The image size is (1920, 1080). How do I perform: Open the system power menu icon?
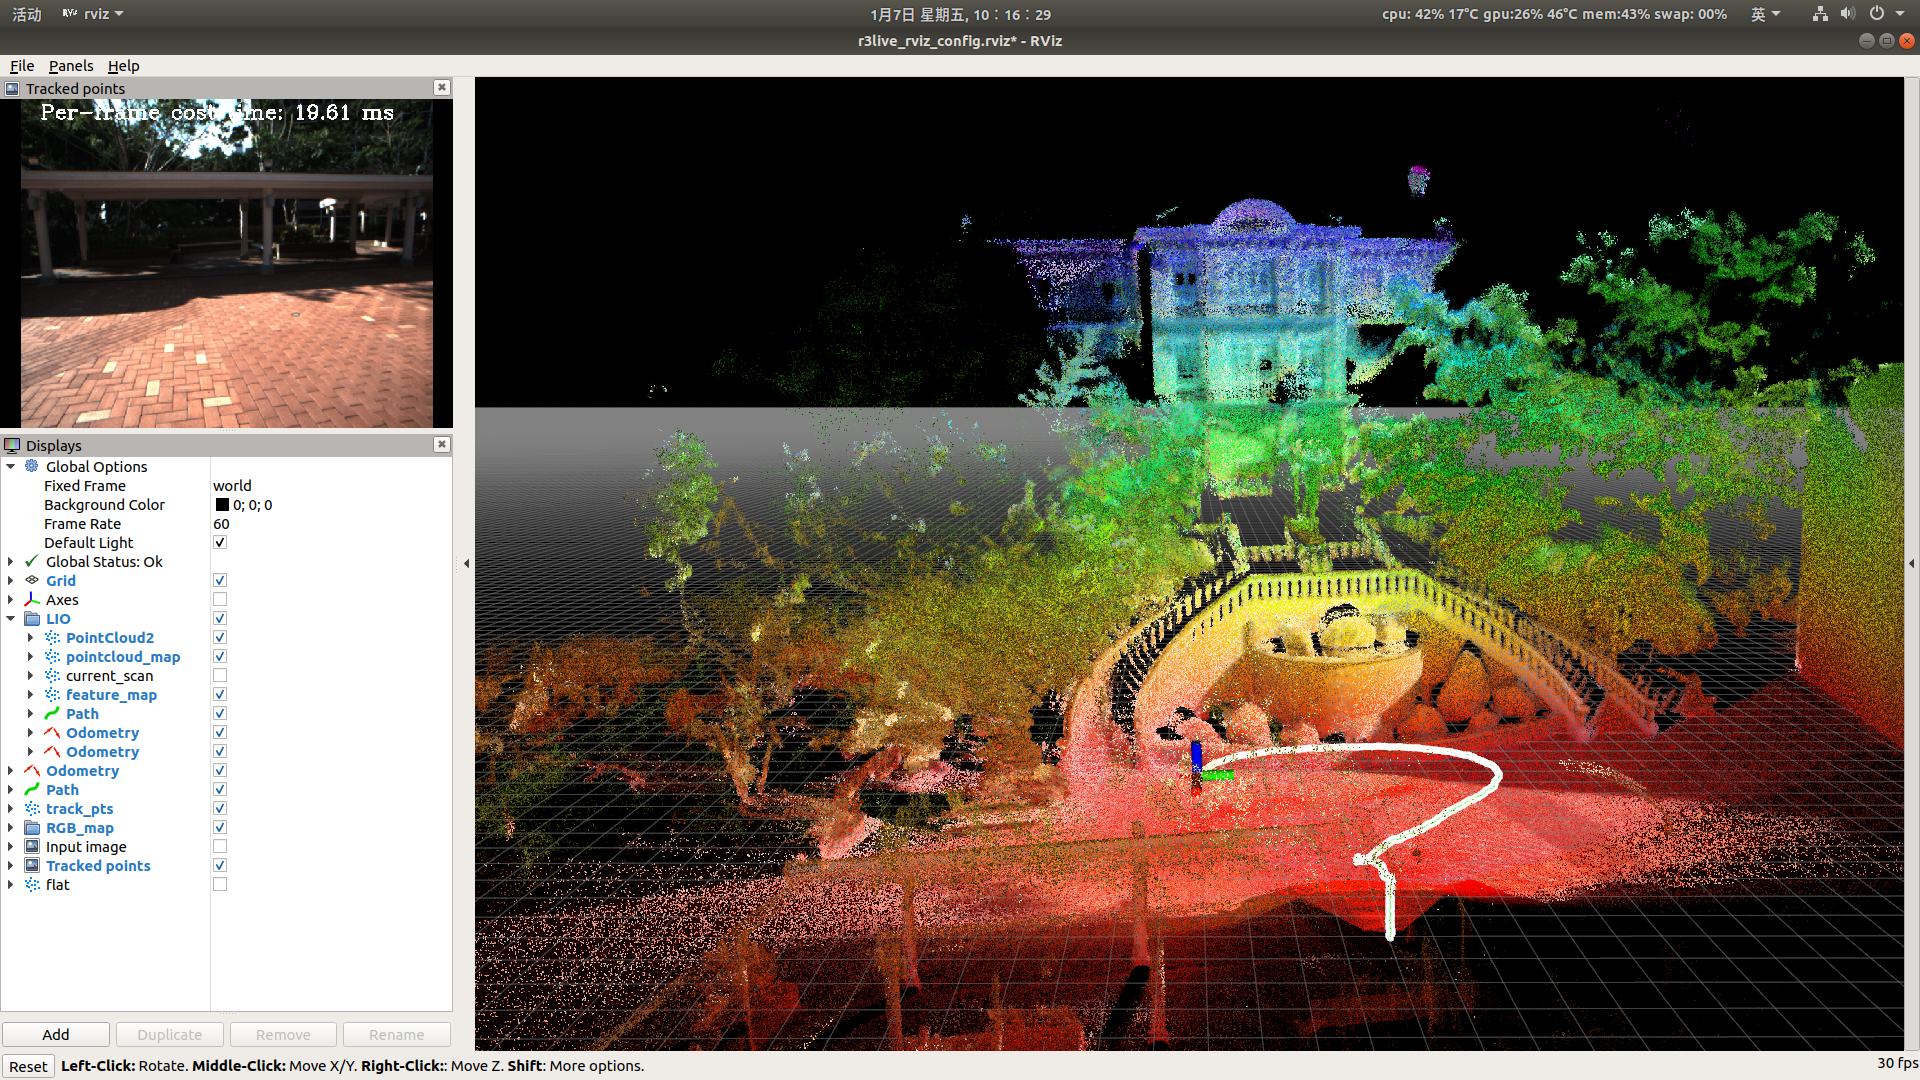[x=1877, y=14]
